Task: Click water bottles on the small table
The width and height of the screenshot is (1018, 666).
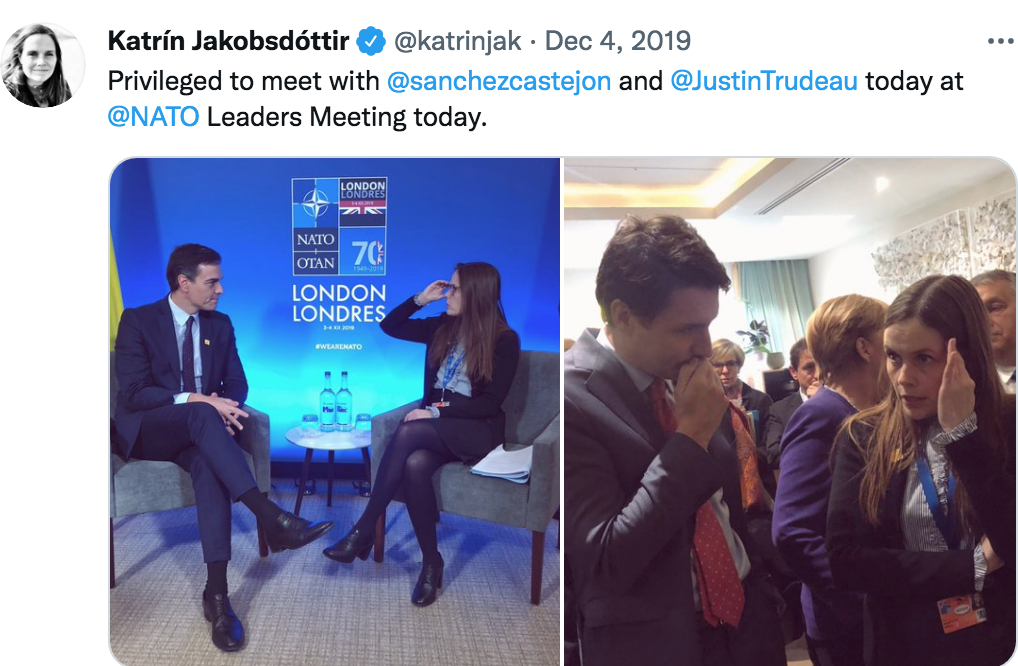Action: pyautogui.click(x=336, y=400)
